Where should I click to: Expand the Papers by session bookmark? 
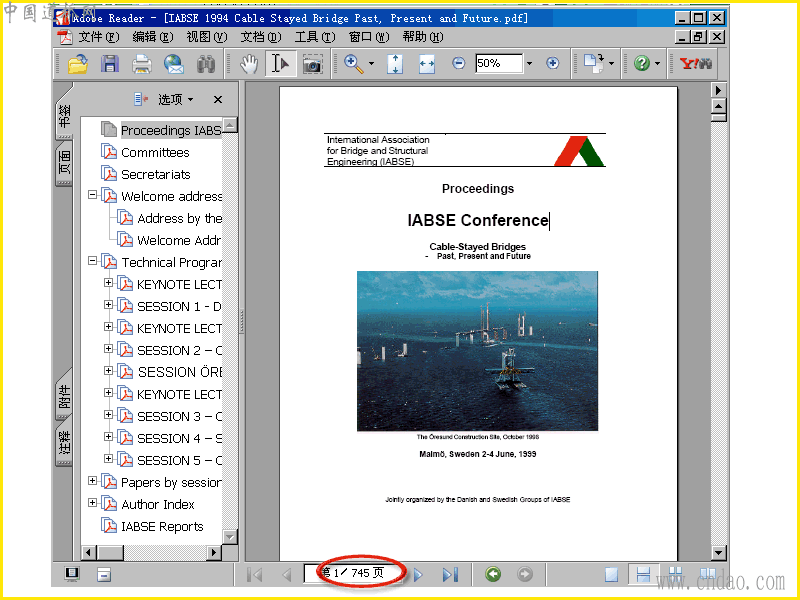pos(93,482)
